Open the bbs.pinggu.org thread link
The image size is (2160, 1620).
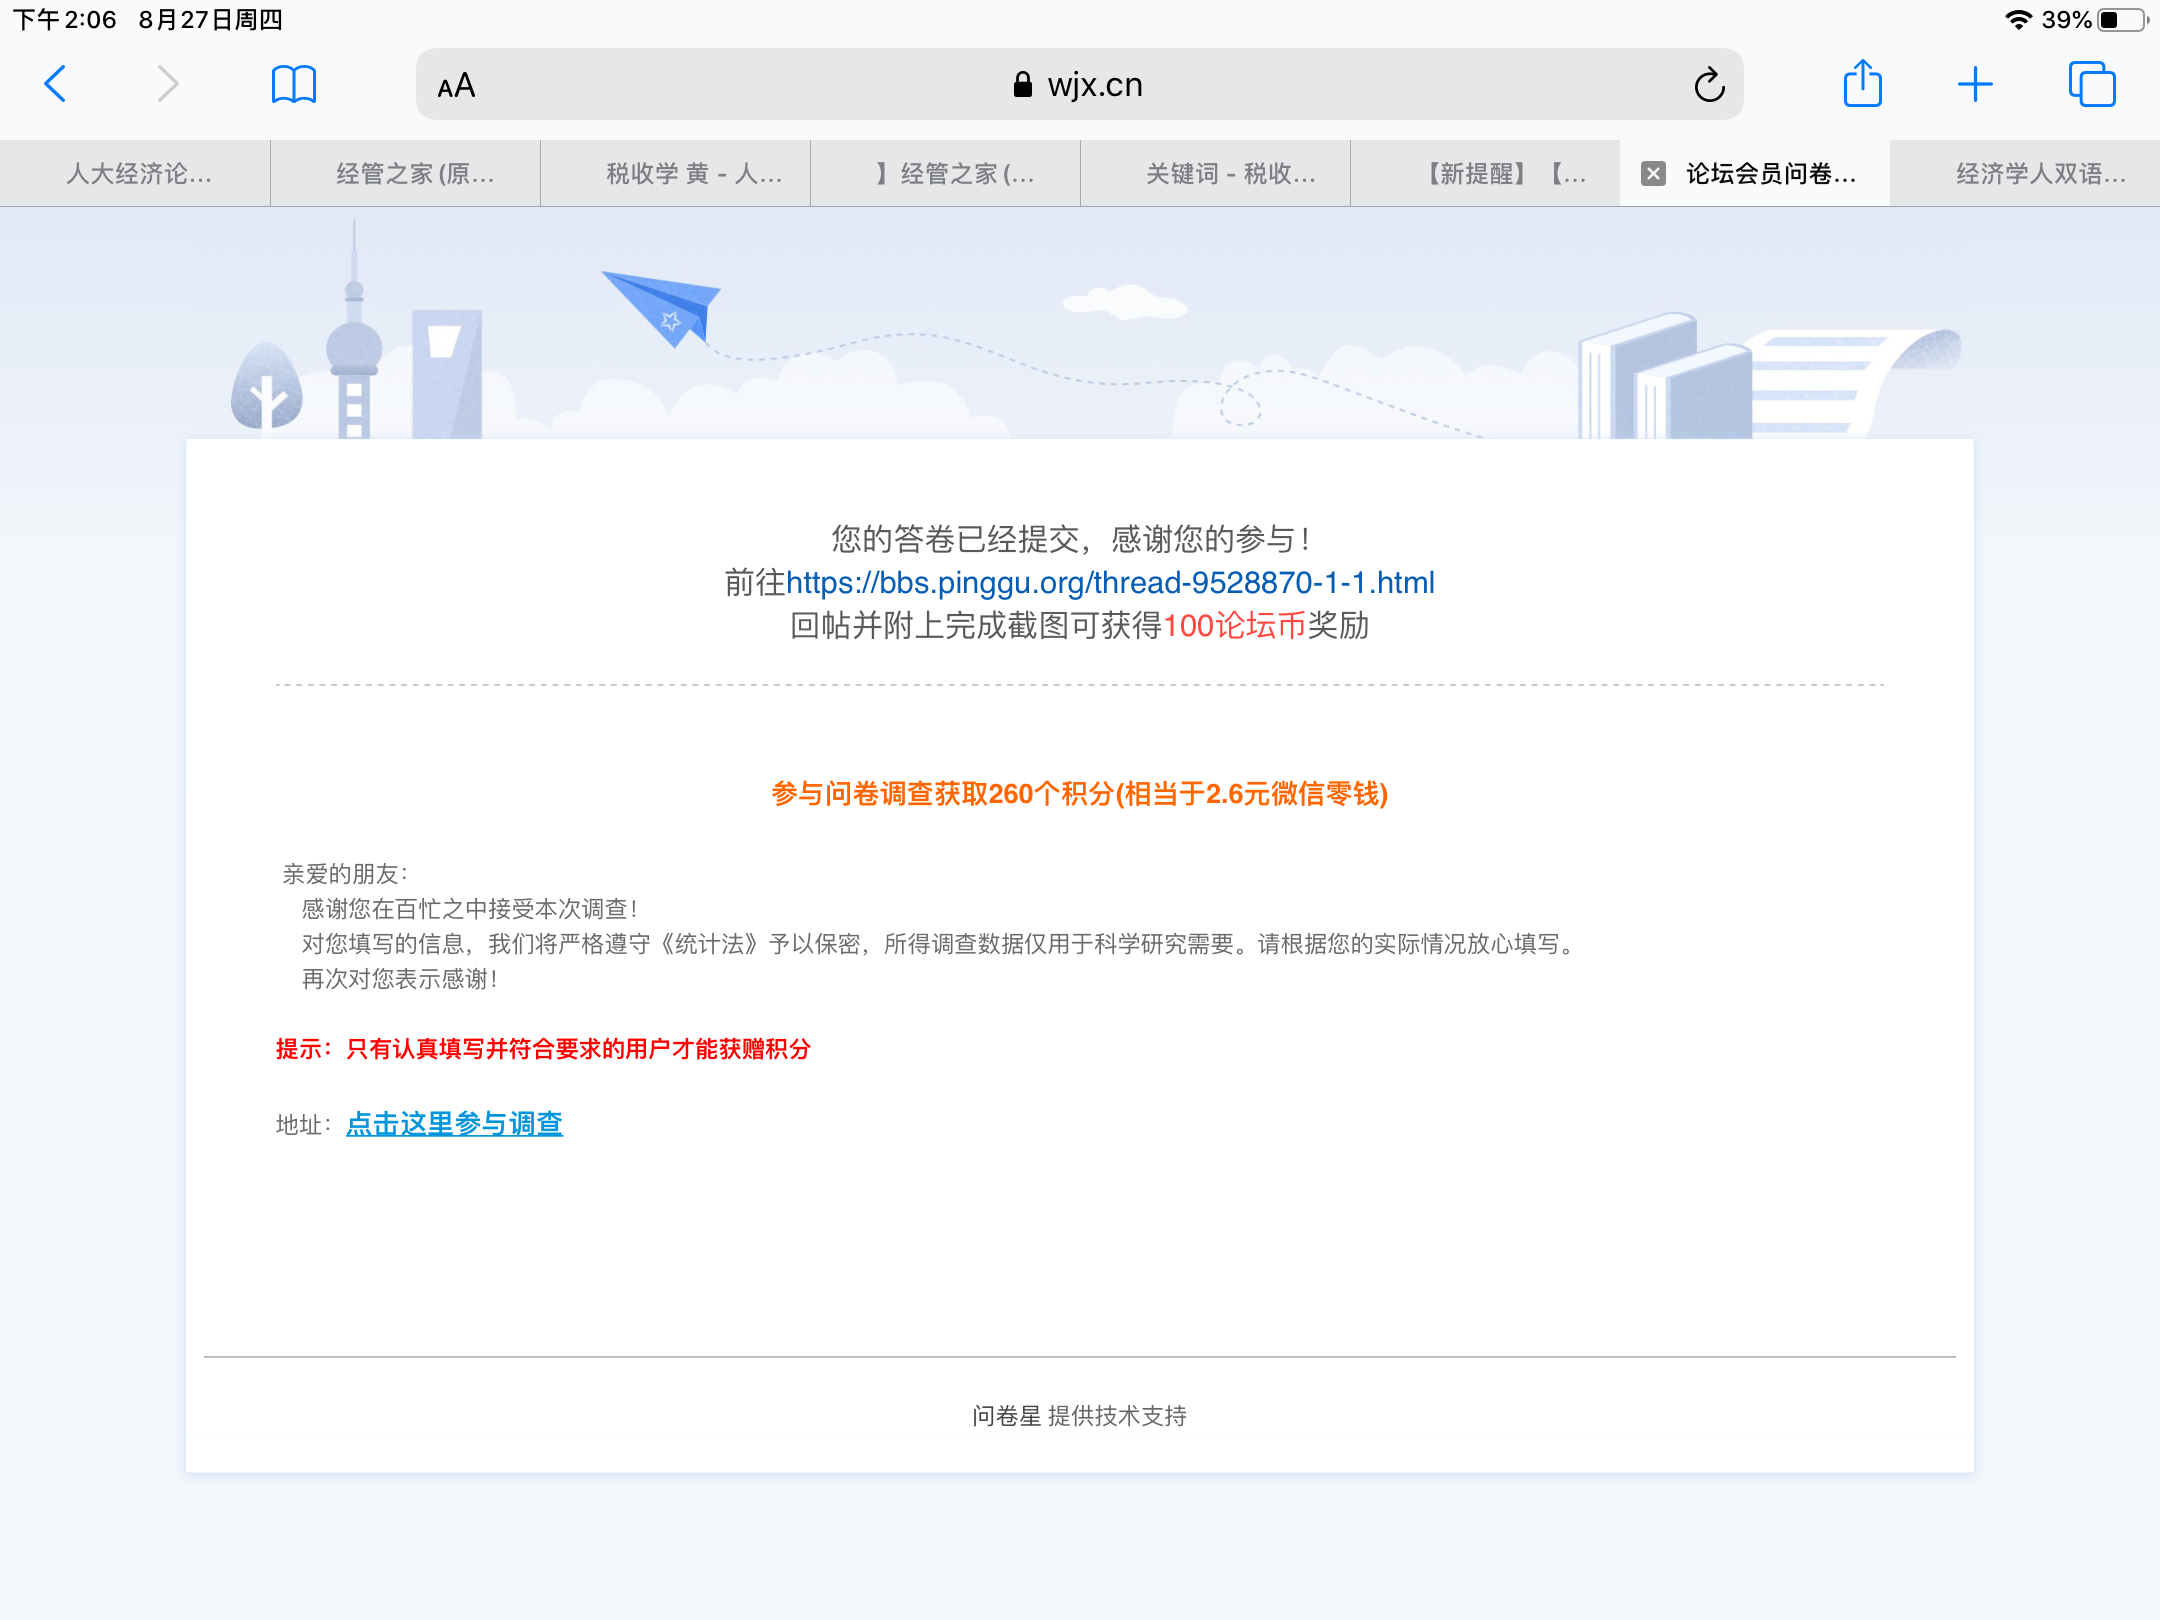tap(1110, 582)
